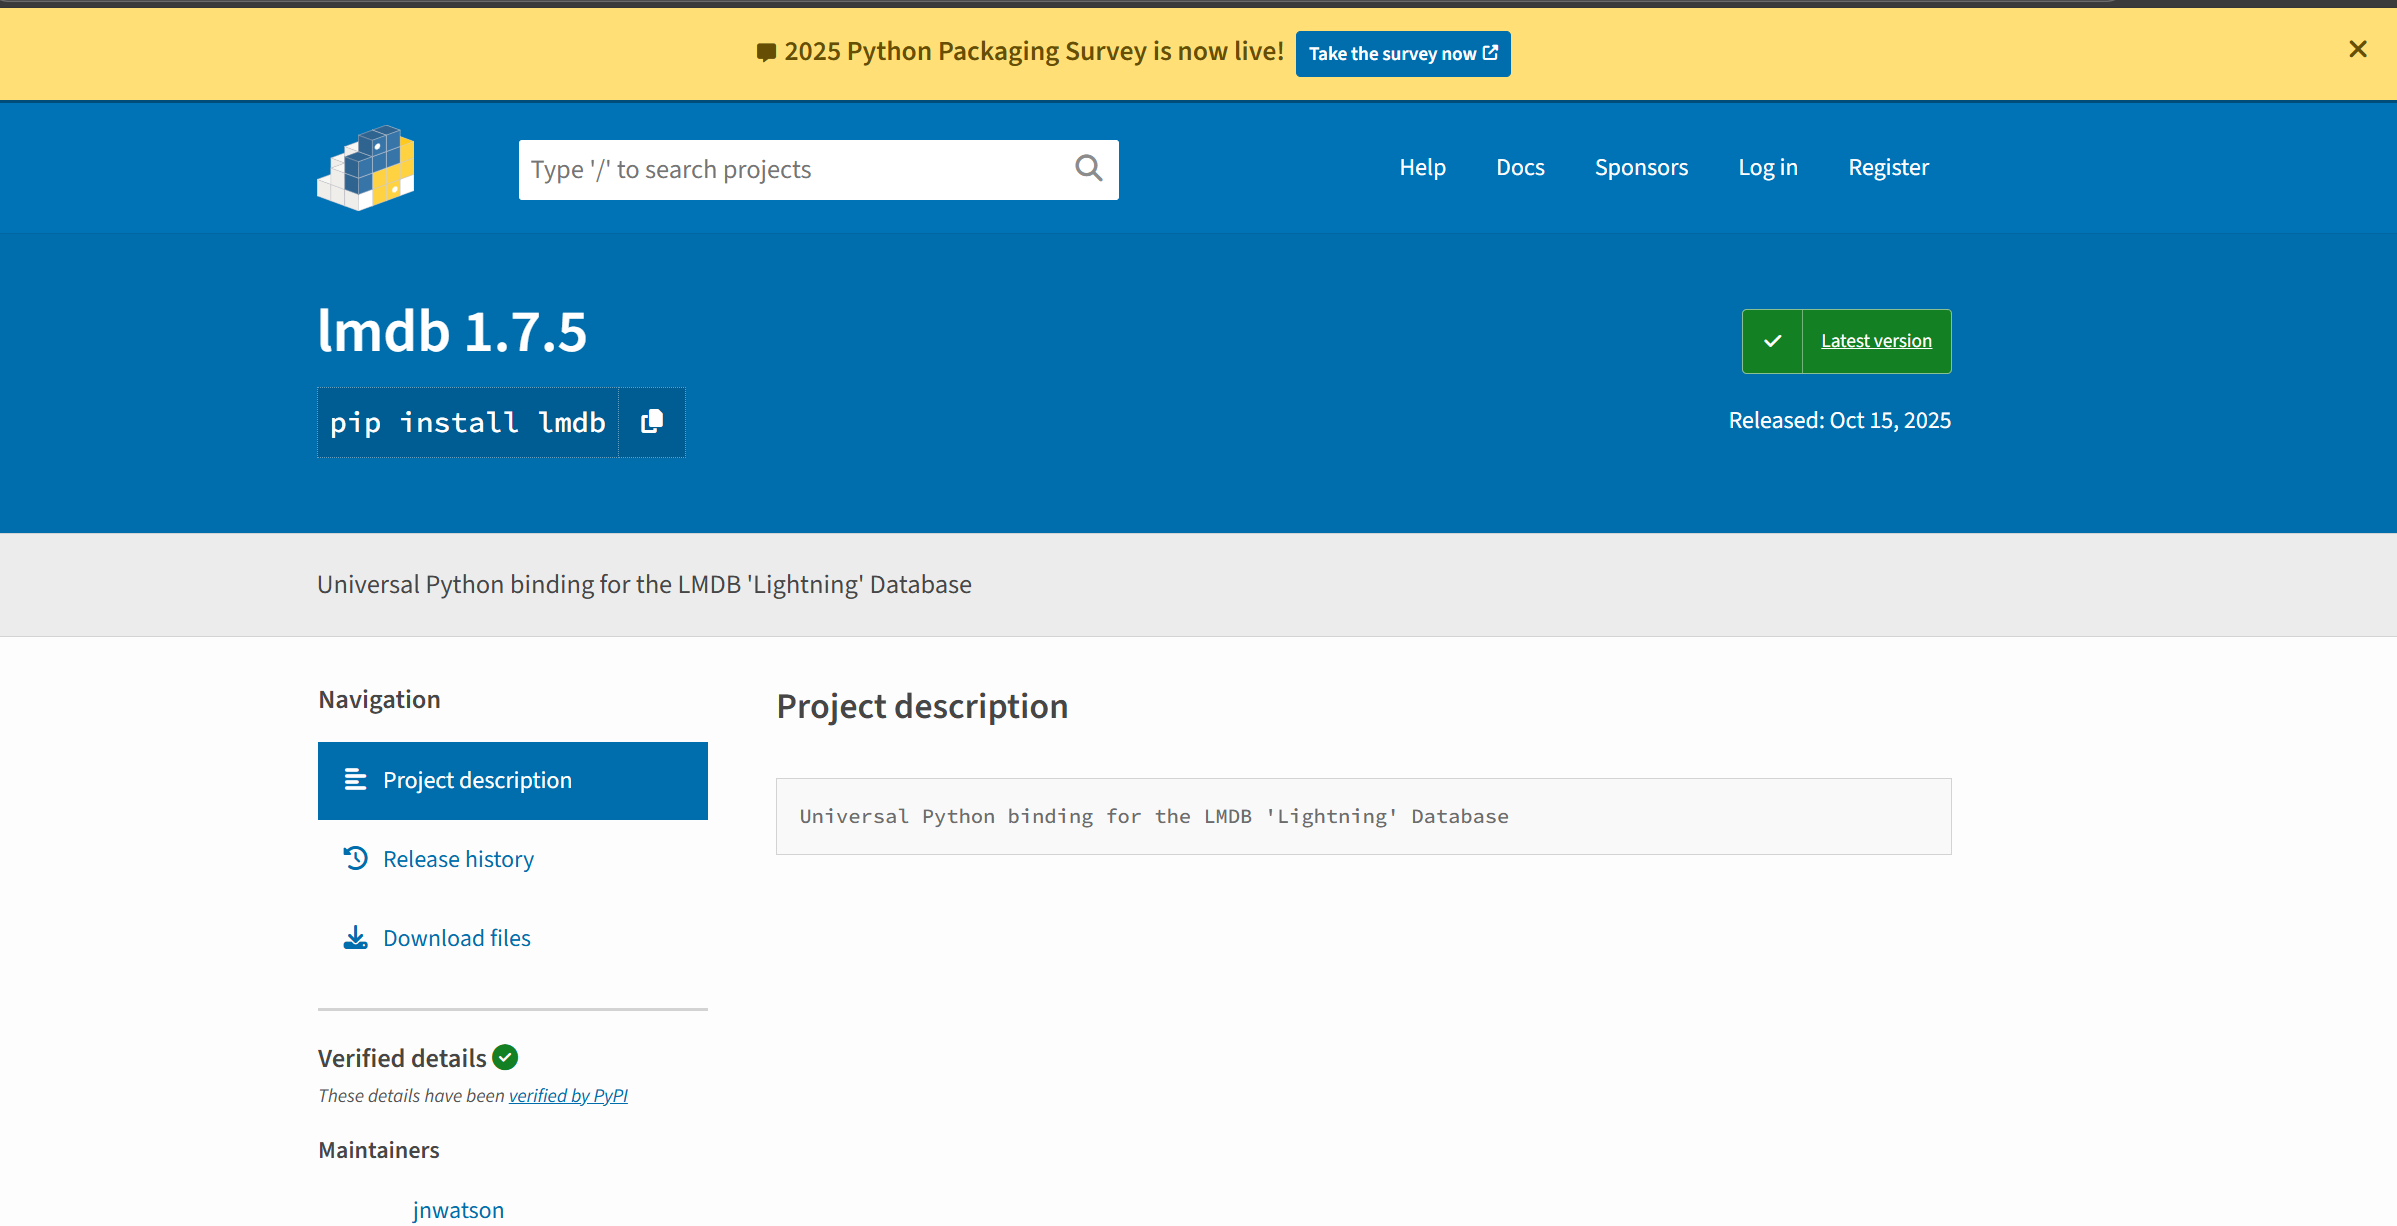Click the PyPI logo icon

tap(366, 168)
